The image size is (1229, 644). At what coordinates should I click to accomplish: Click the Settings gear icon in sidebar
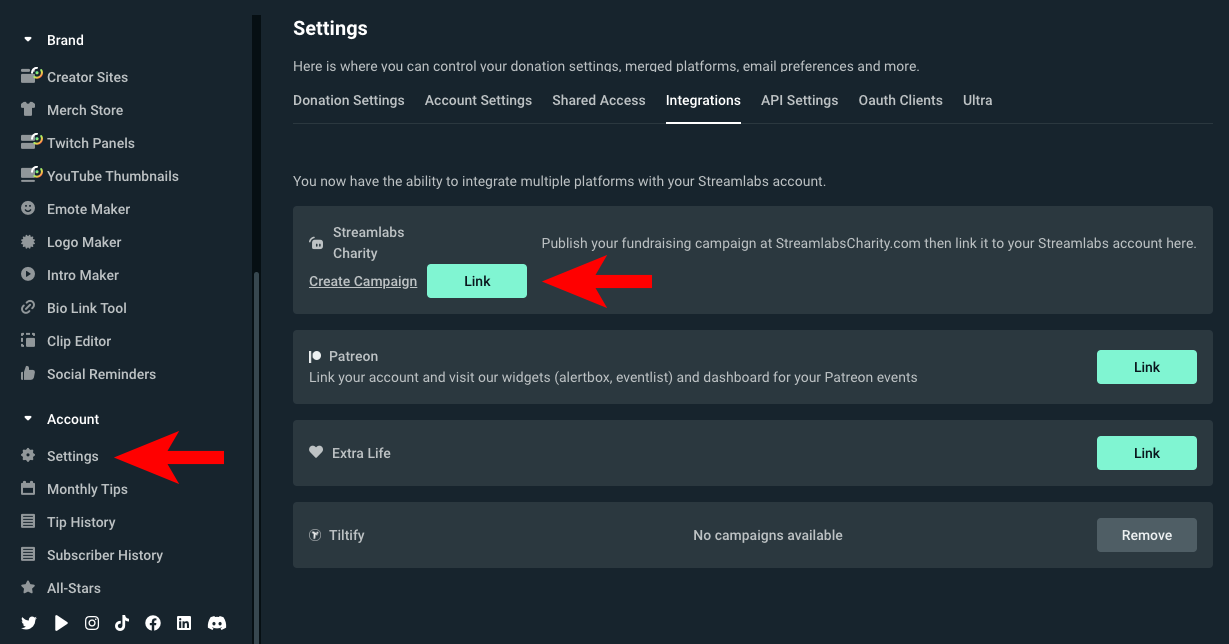[x=28, y=456]
